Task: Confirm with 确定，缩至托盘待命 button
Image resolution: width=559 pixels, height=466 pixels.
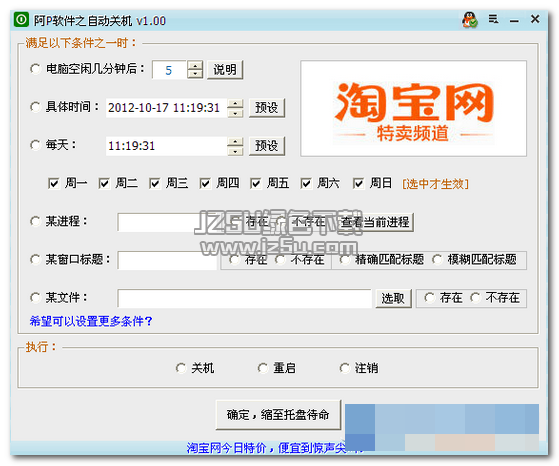Action: [278, 415]
